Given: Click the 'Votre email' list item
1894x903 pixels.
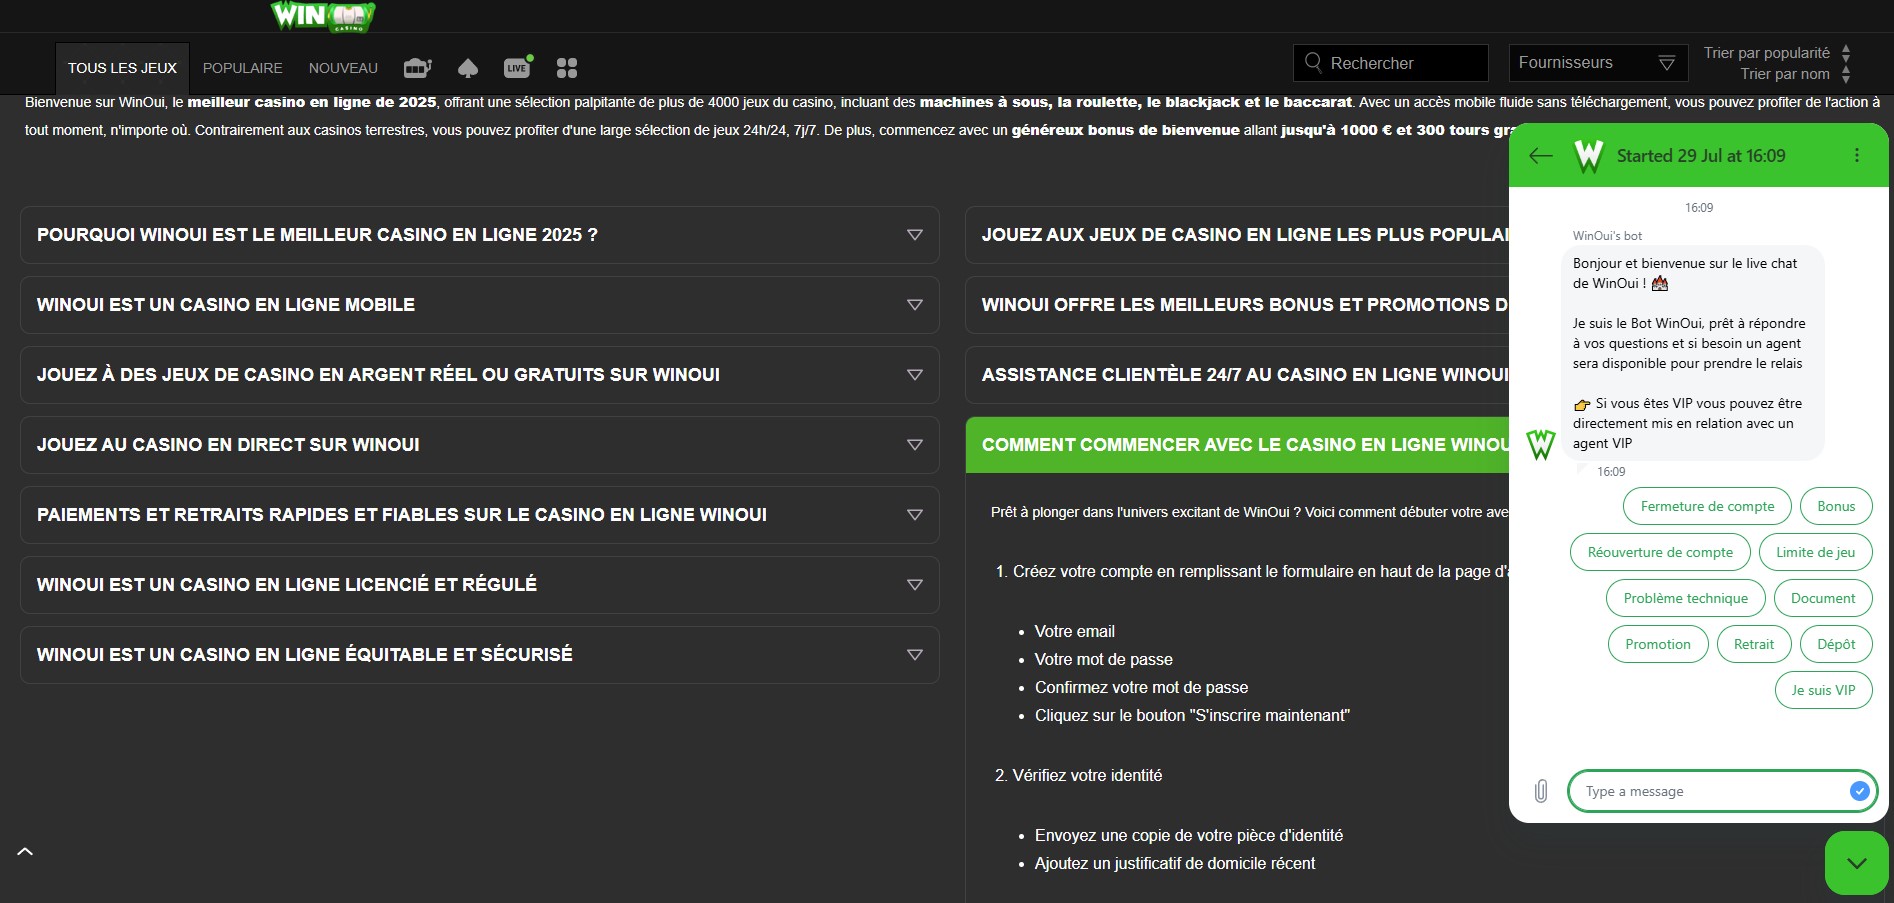Looking at the screenshot, I should click(1074, 631).
